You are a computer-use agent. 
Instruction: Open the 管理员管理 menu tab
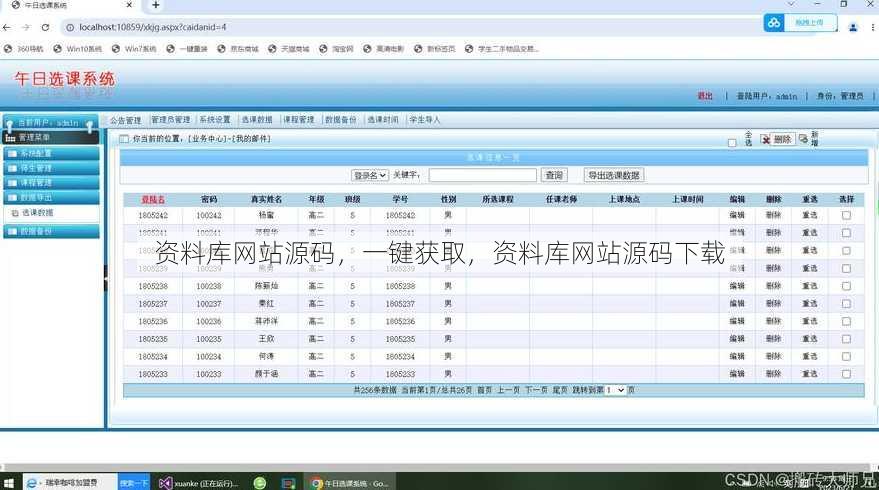point(170,120)
